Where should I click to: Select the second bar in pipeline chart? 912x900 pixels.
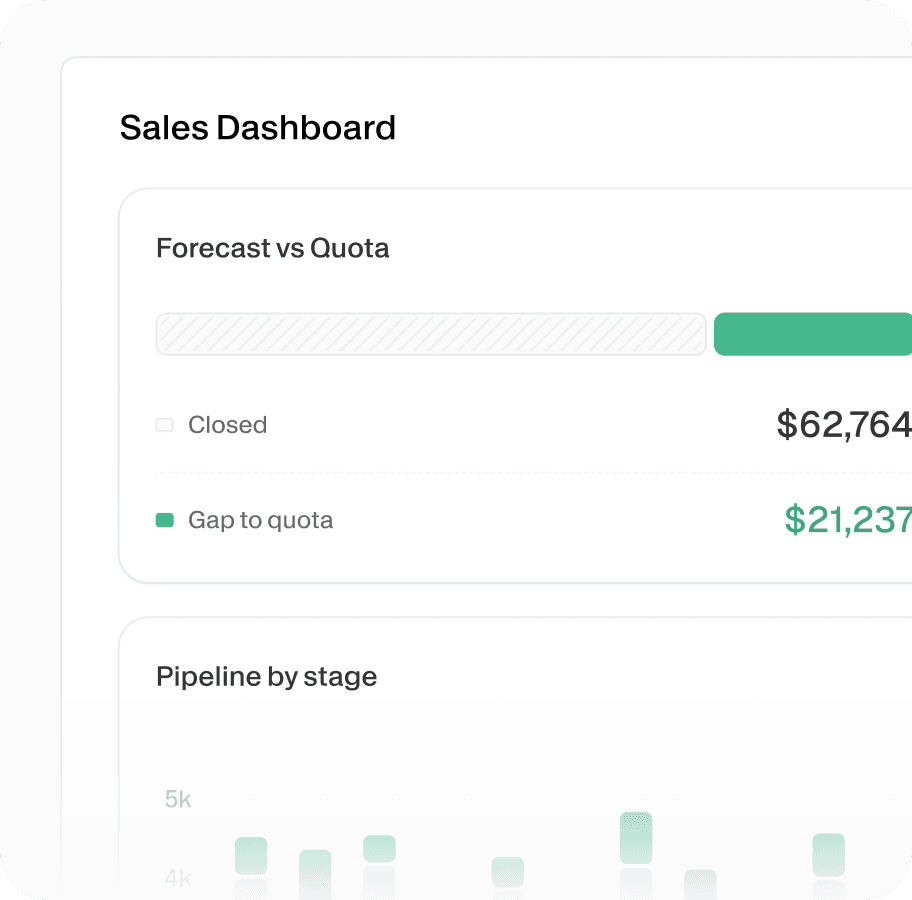pyautogui.click(x=315, y=868)
